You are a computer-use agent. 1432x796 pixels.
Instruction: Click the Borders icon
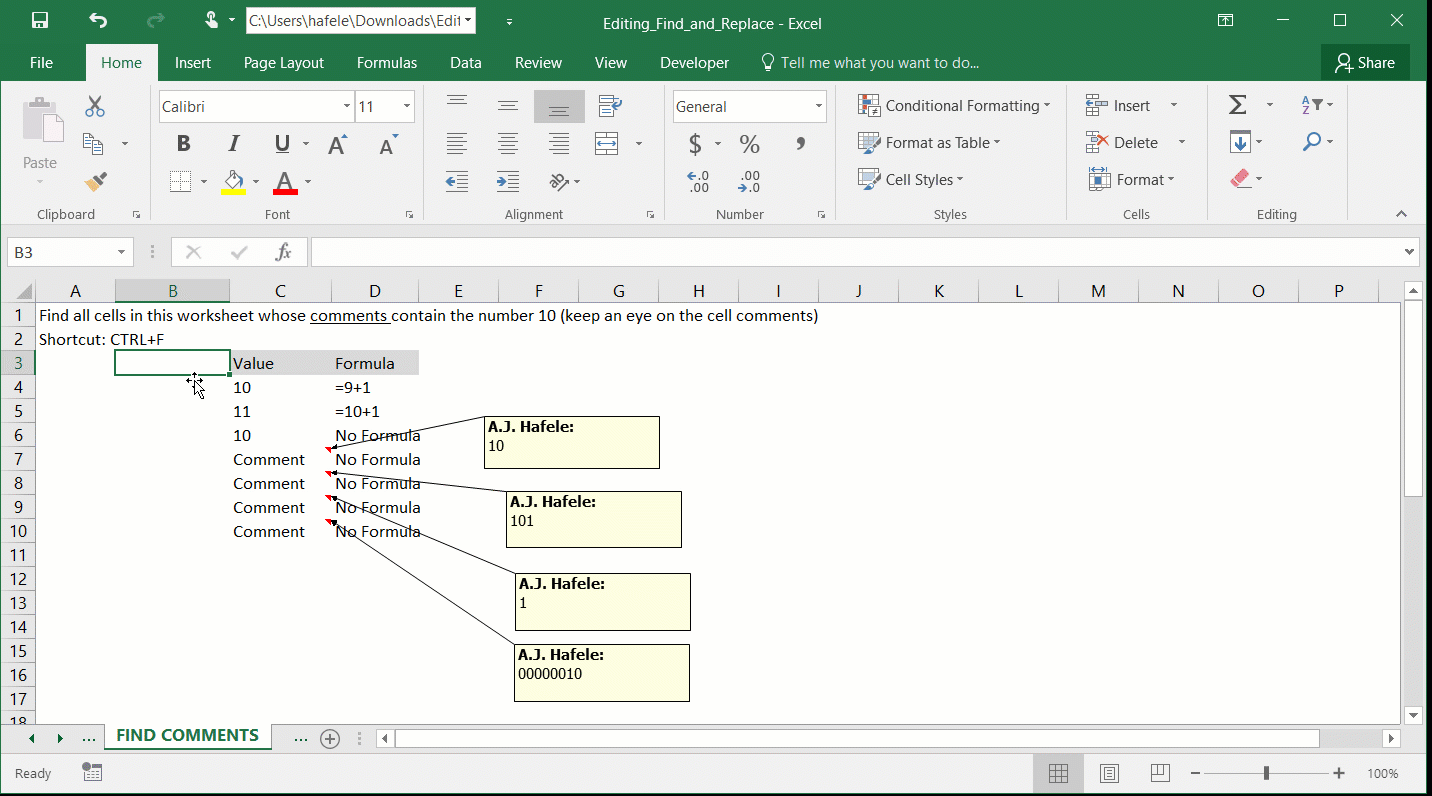180,182
